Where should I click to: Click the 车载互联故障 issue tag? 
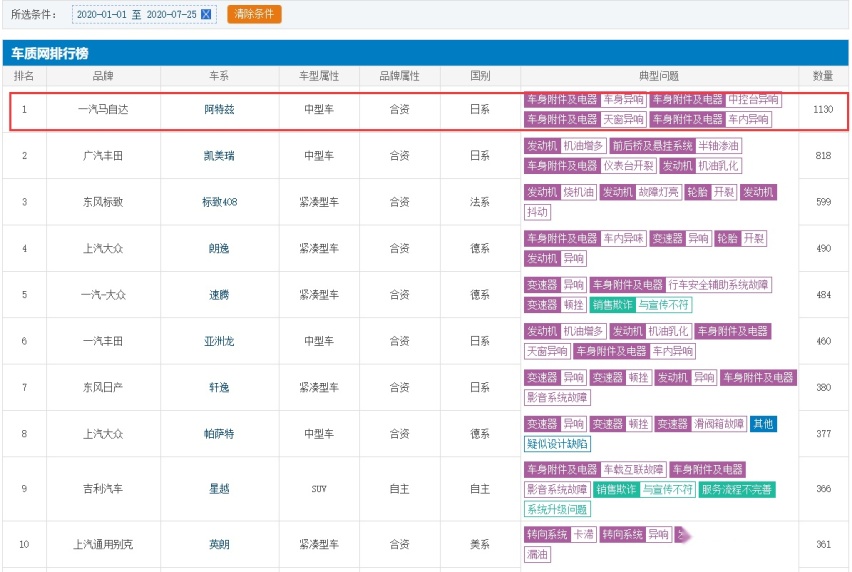click(x=634, y=469)
